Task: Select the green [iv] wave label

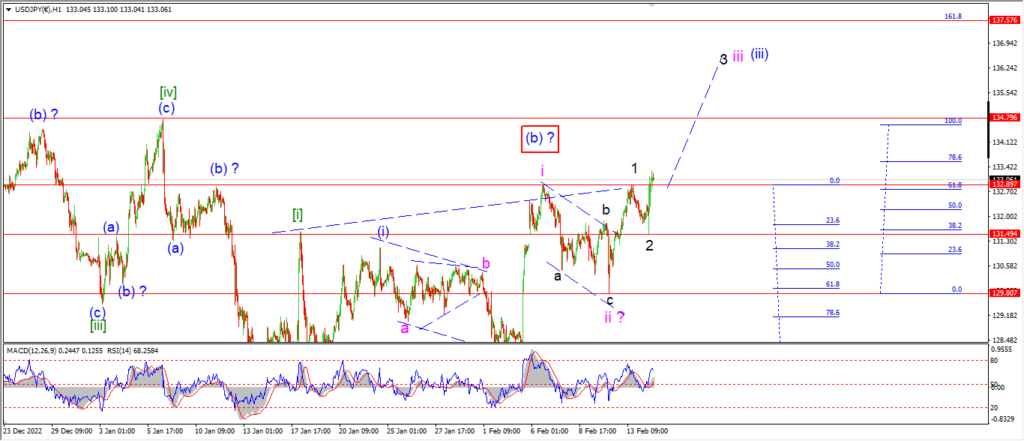Action: [168, 92]
